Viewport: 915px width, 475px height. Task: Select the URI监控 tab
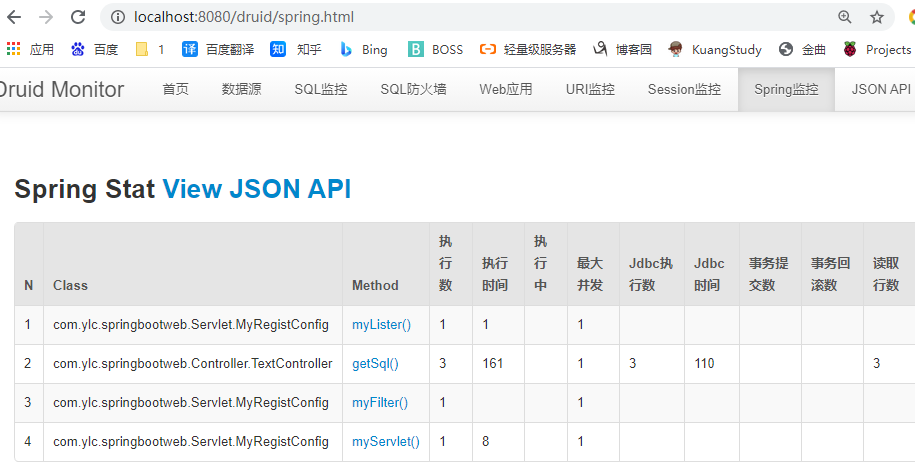(590, 89)
